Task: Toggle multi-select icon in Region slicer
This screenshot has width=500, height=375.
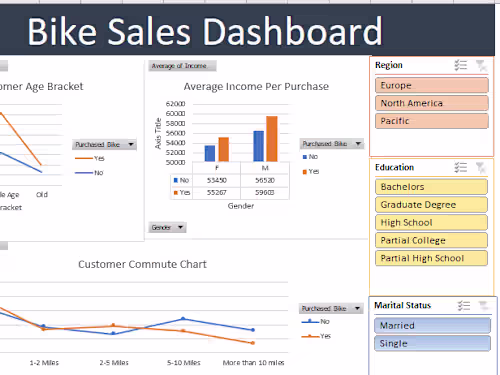Action: 461,65
